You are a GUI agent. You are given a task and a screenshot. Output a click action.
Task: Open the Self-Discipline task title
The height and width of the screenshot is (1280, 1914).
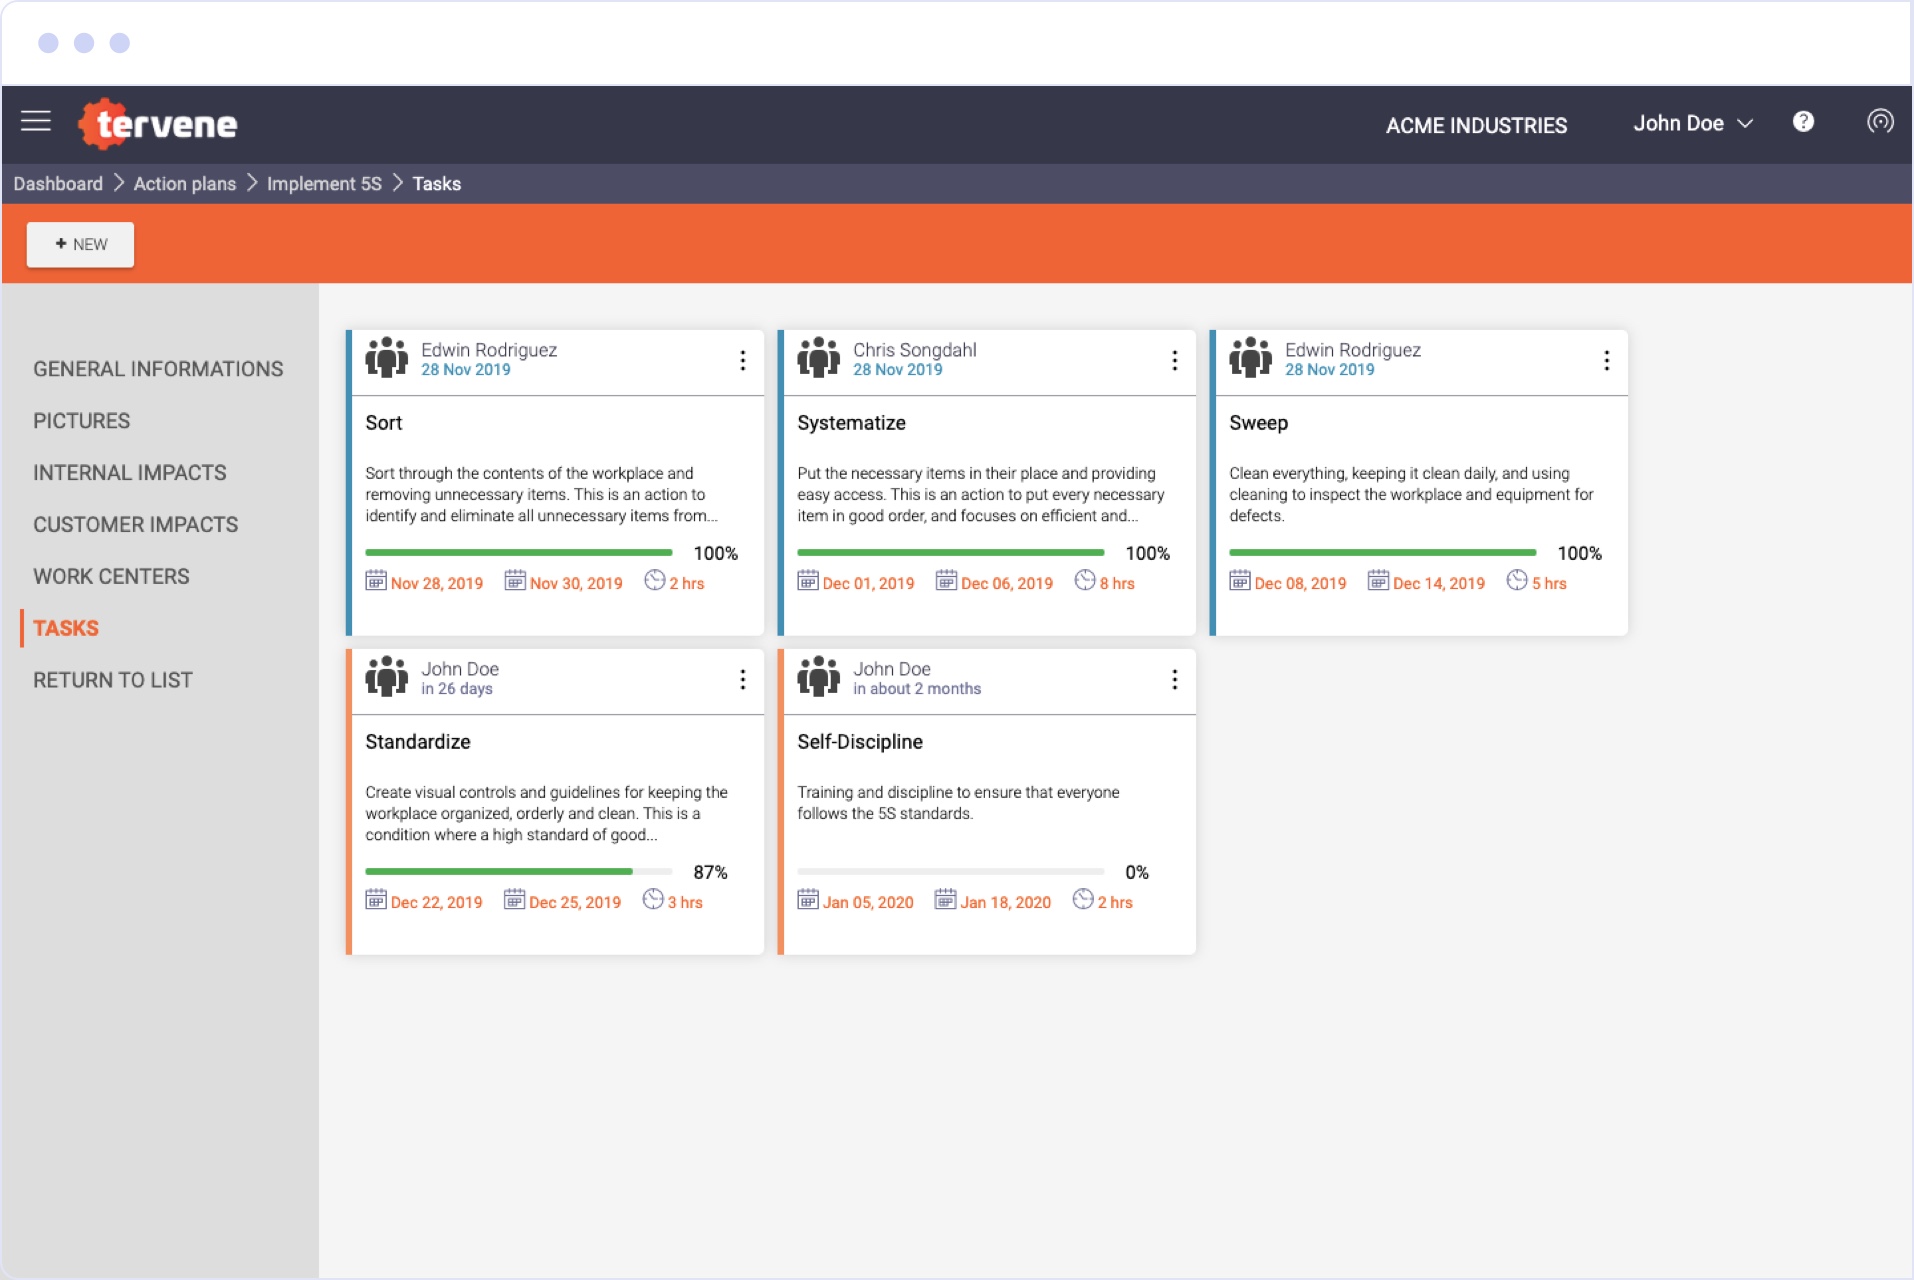click(860, 742)
